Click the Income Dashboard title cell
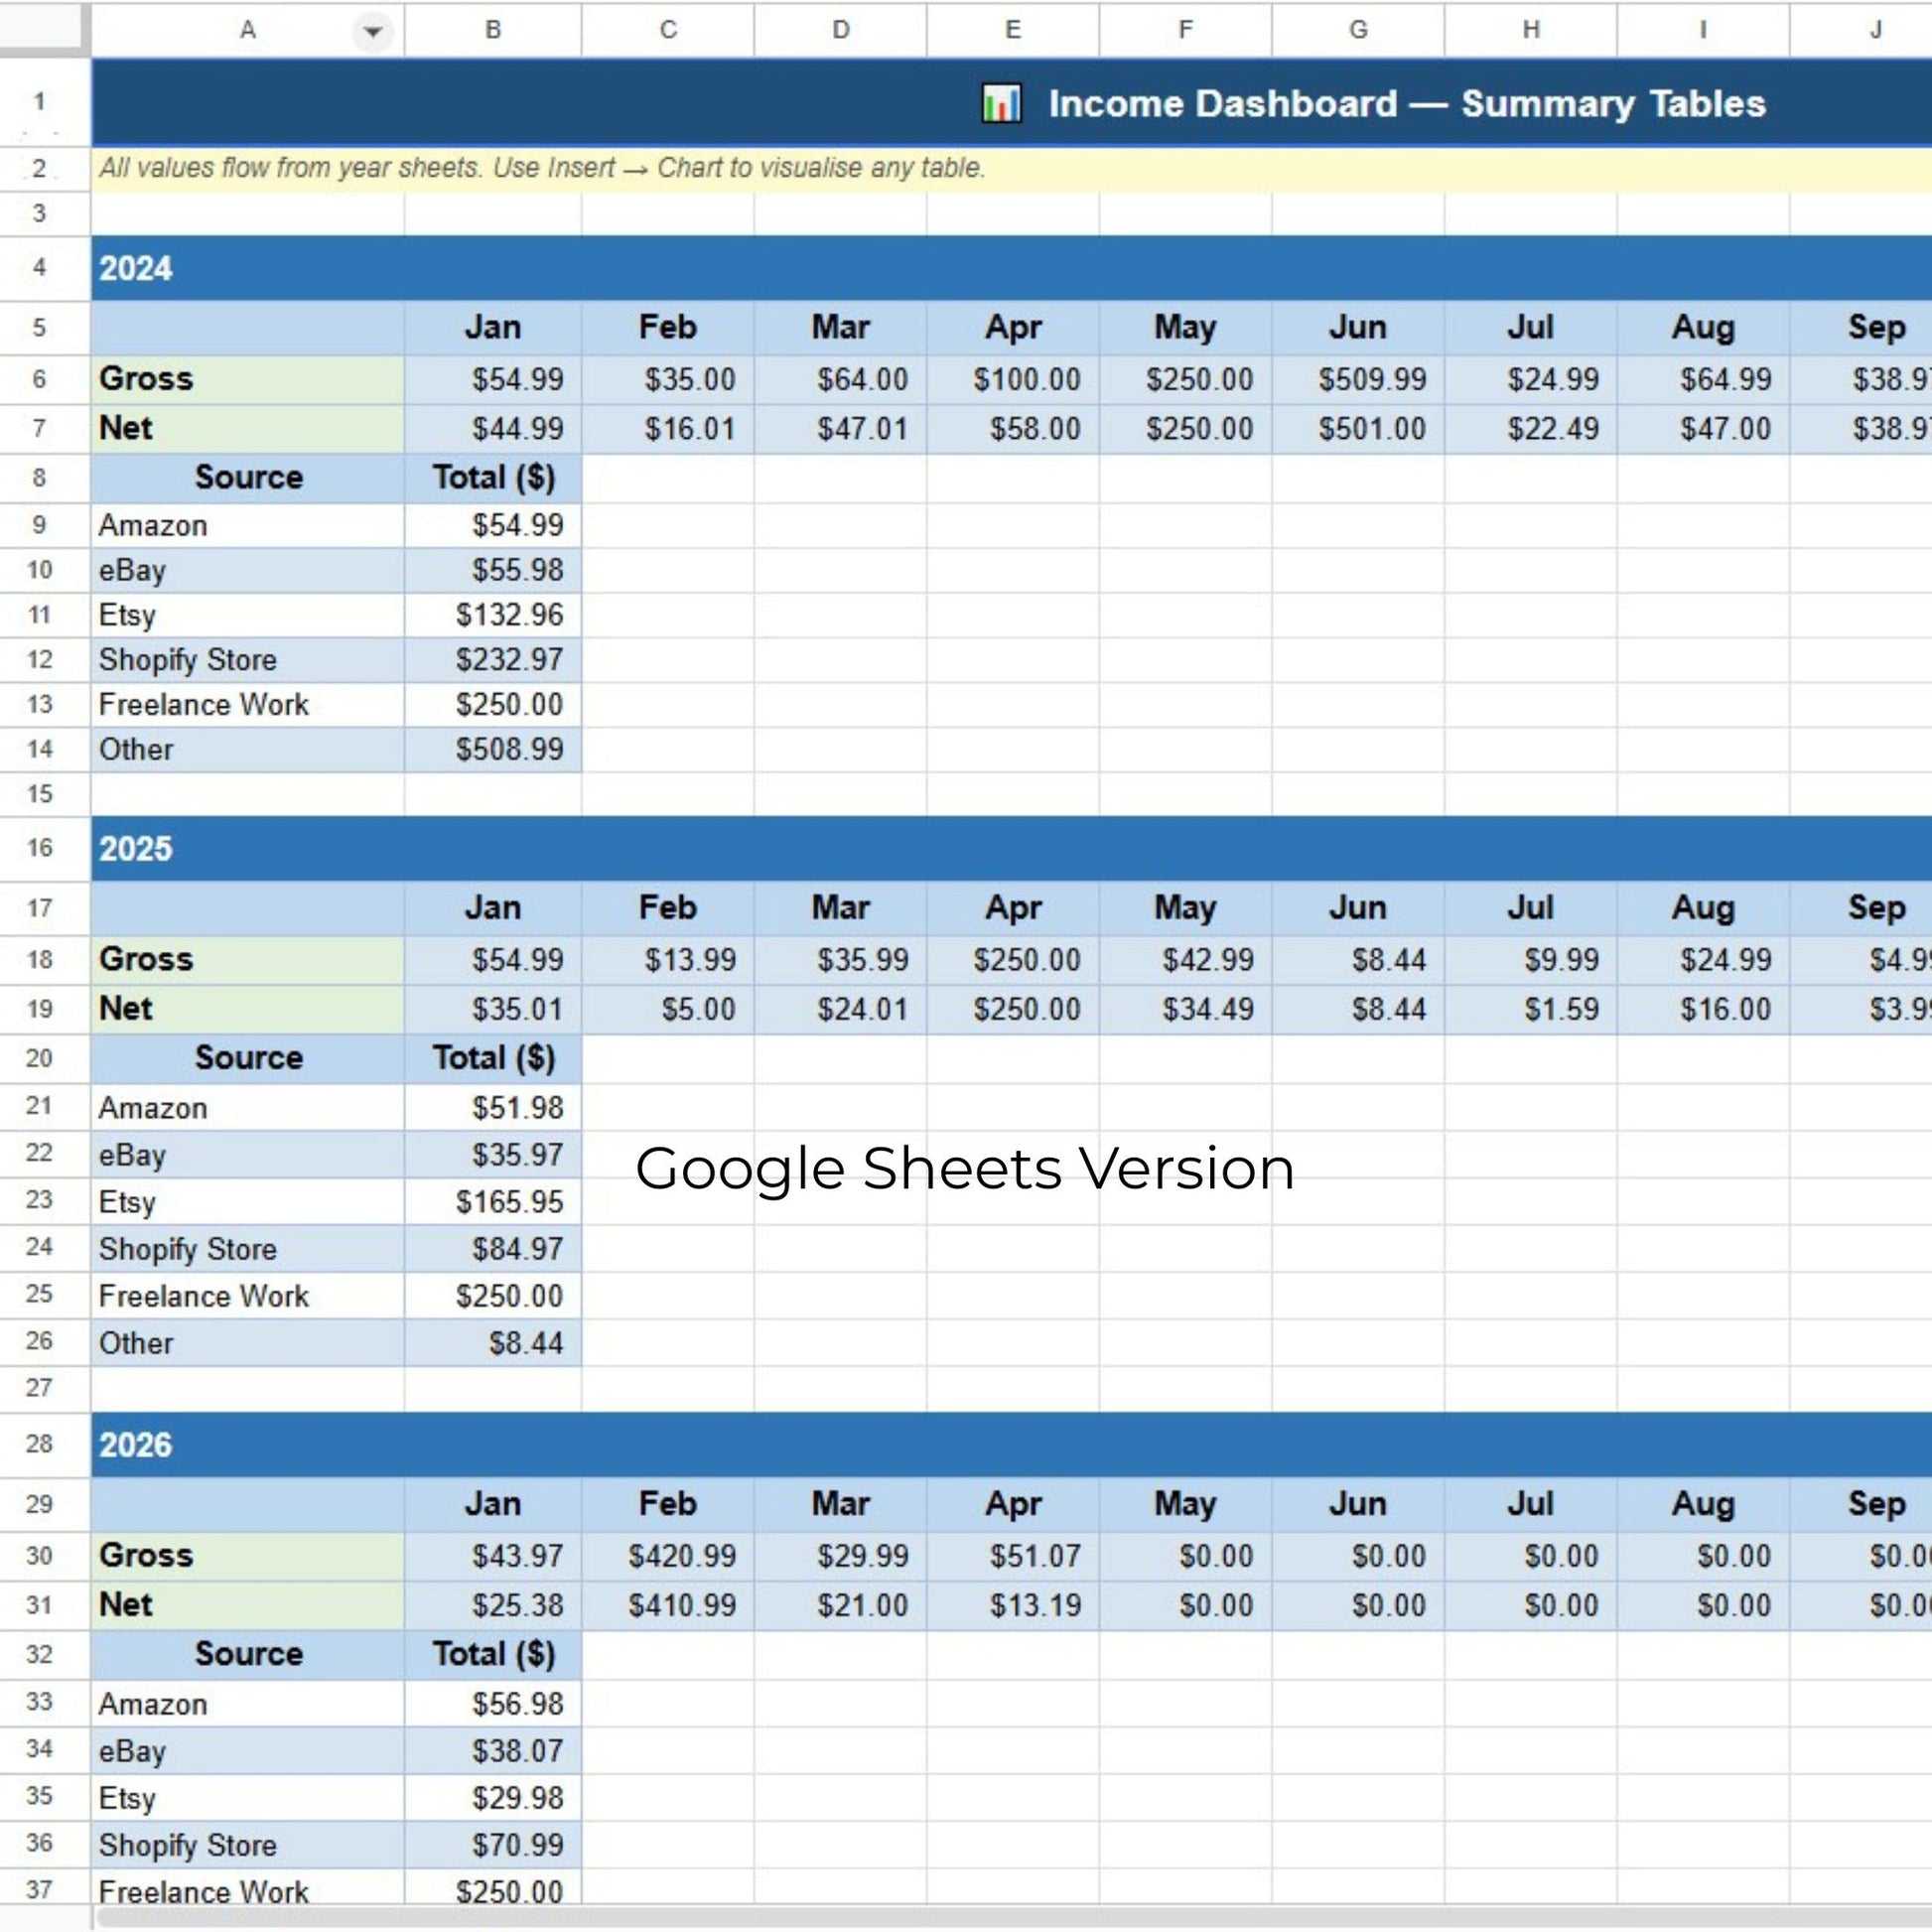The width and height of the screenshot is (1932, 1932). pyautogui.click(x=1012, y=103)
